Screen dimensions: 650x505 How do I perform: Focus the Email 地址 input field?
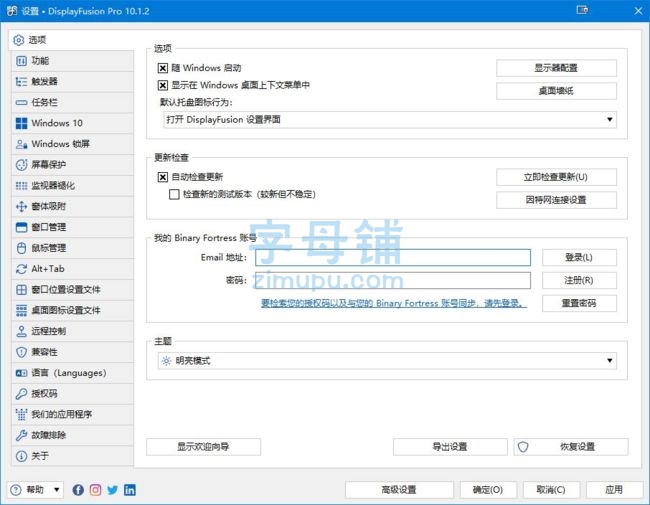pyautogui.click(x=393, y=257)
